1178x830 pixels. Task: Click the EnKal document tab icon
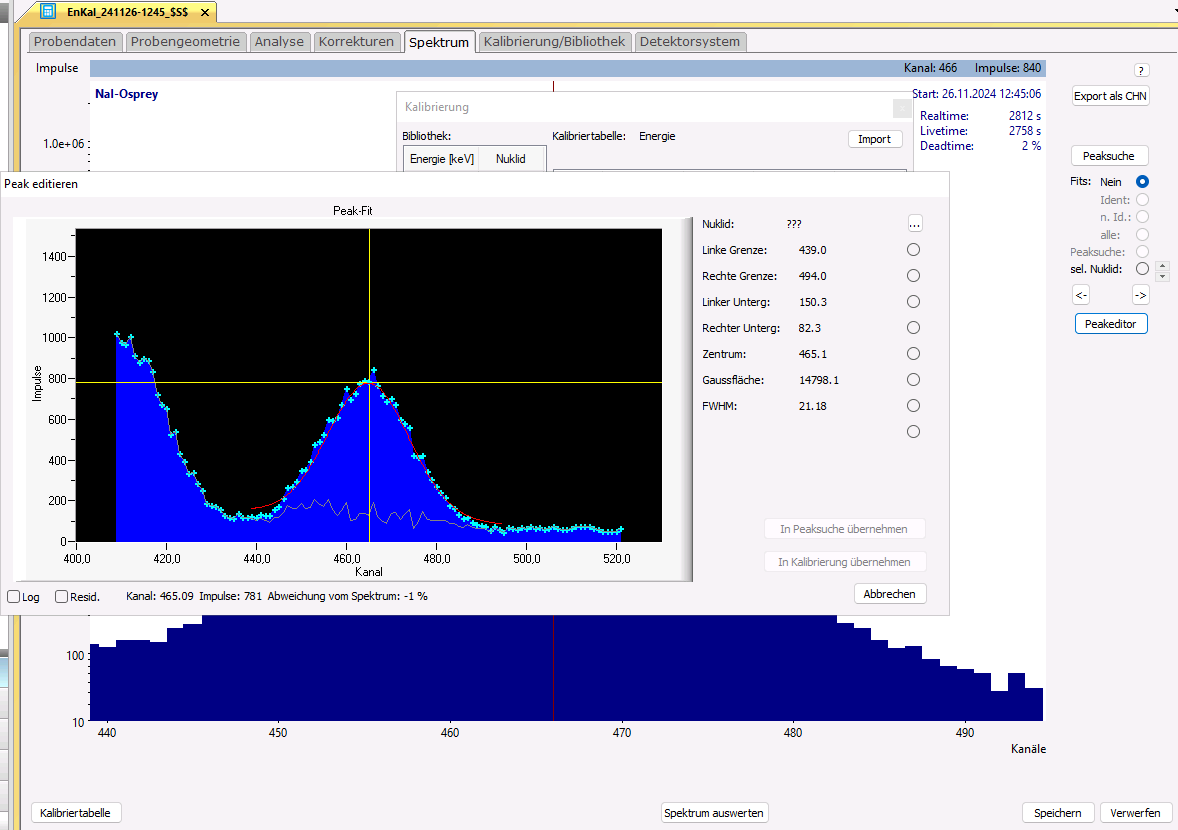click(x=47, y=10)
